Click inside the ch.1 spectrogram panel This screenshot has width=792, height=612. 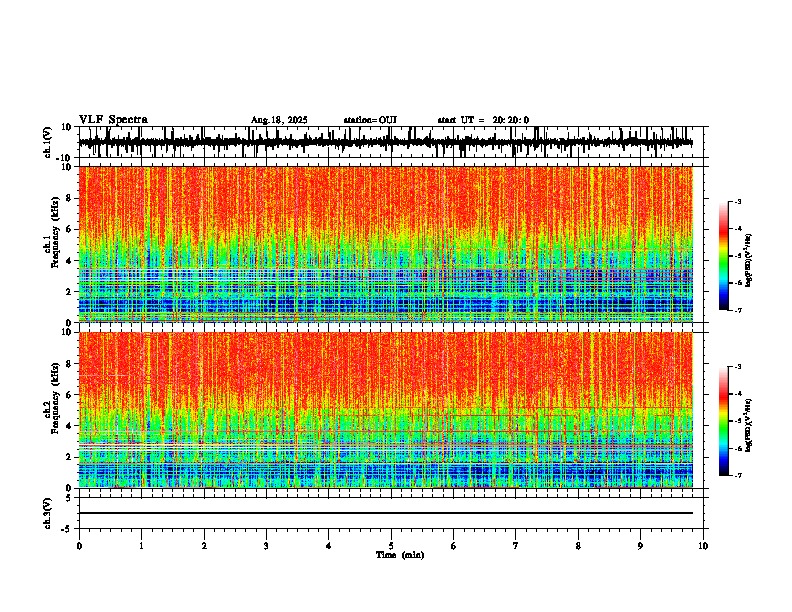385,244
